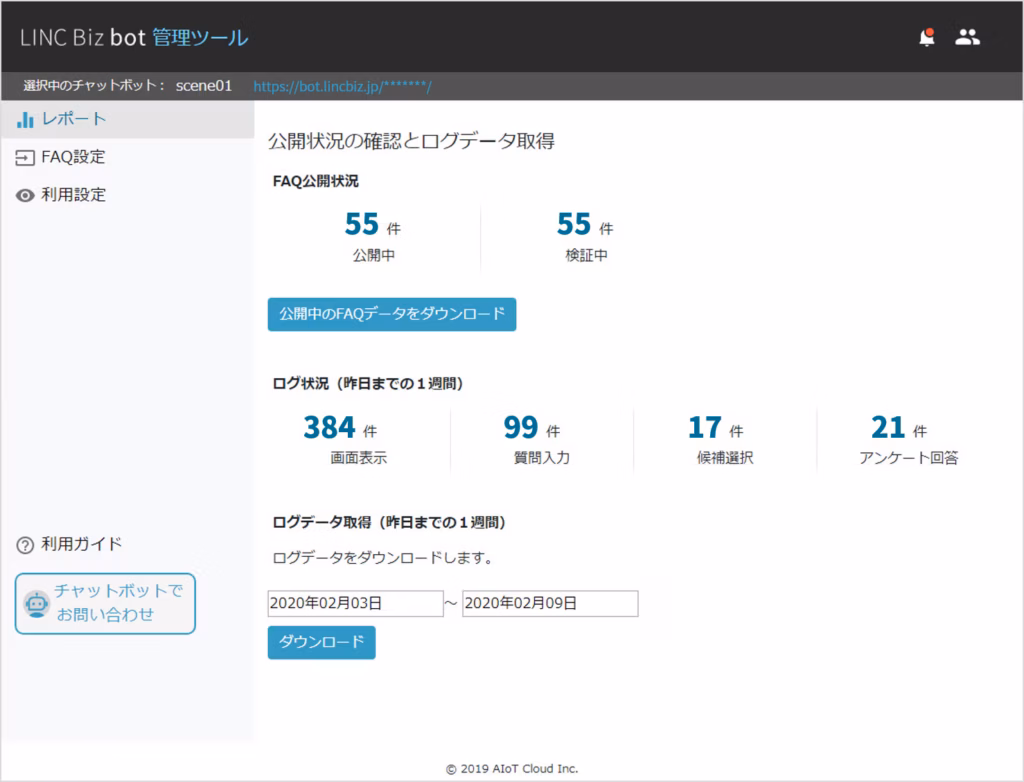This screenshot has width=1024, height=782.
Task: Open FAQ設定 from the sidebar
Action: click(73, 157)
